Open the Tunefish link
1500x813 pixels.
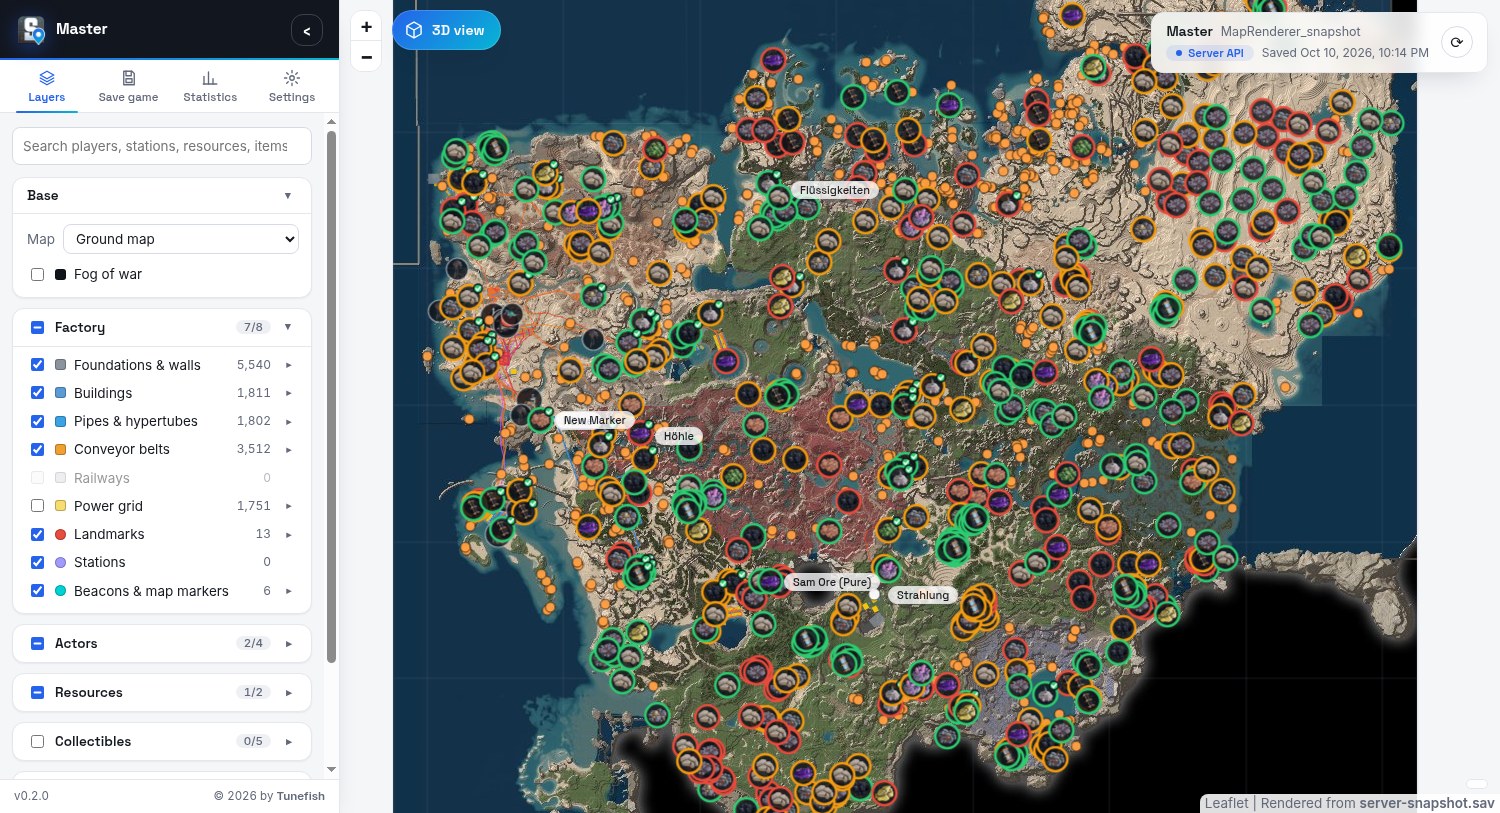(301, 796)
